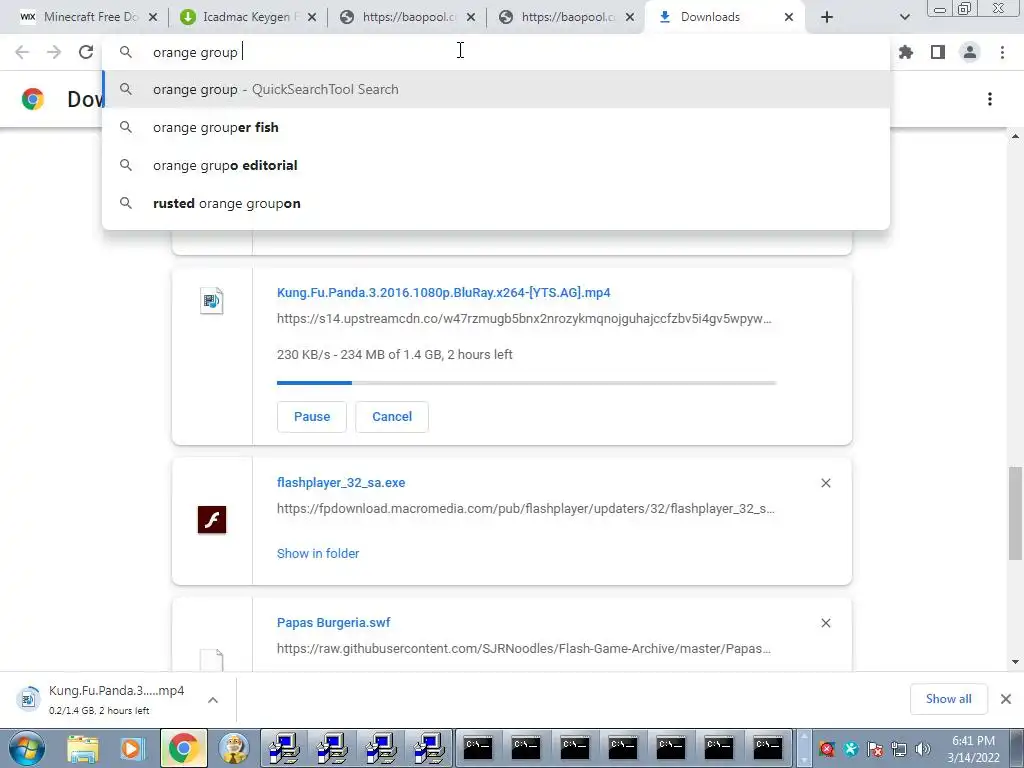Close the Minecraft Free Download tab
The width and height of the screenshot is (1024, 768).
tap(153, 18)
